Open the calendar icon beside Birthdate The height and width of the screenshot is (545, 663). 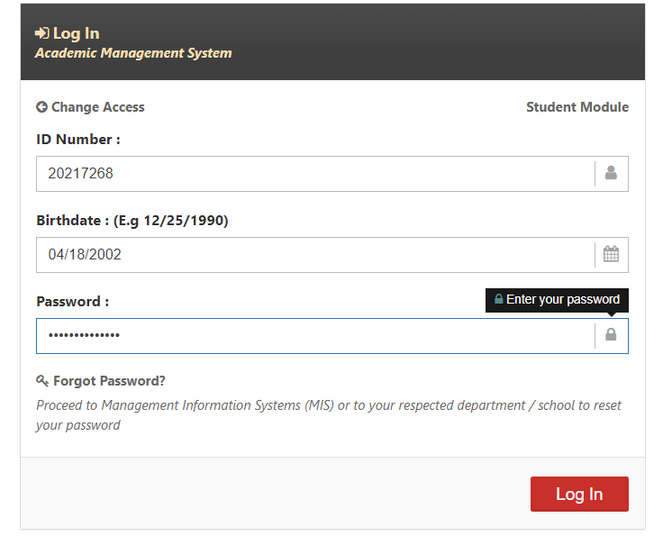pos(611,254)
